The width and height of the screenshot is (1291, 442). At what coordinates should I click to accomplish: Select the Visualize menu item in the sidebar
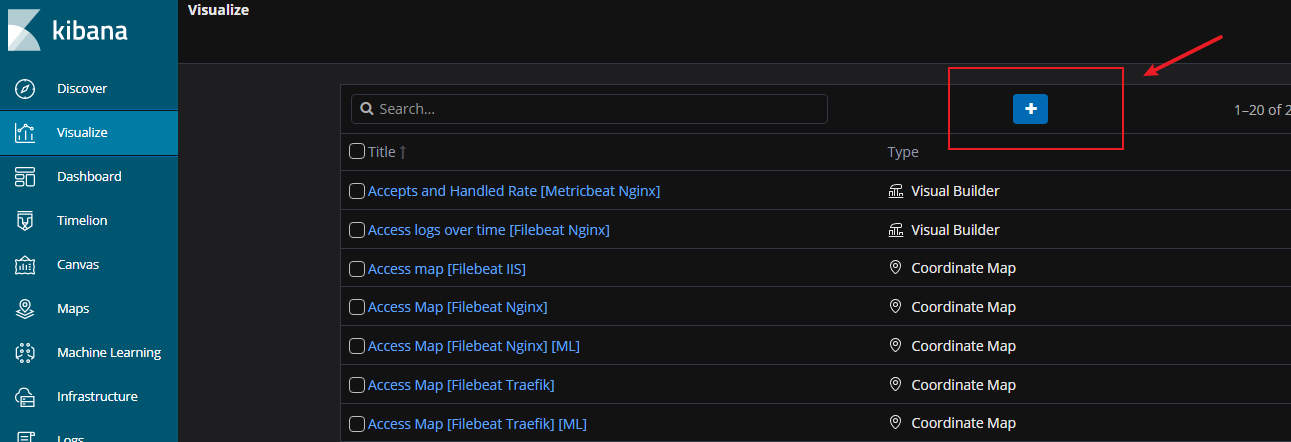(x=82, y=133)
